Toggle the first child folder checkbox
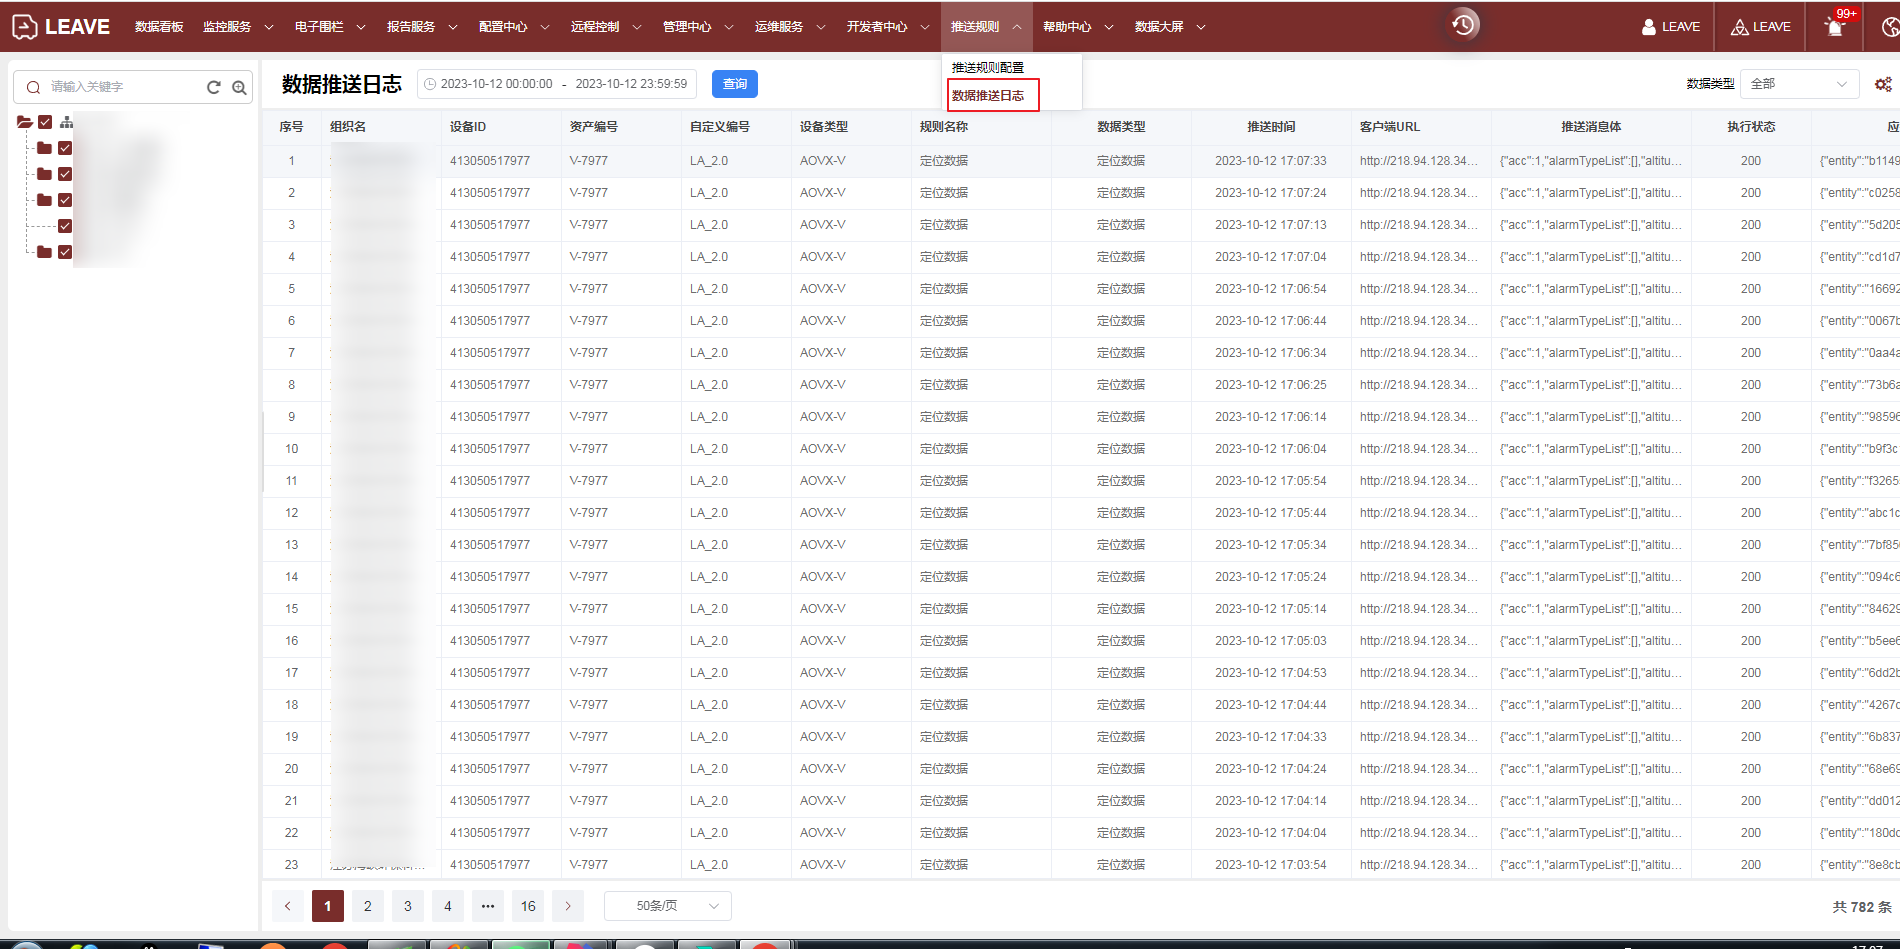Image resolution: width=1900 pixels, height=949 pixels. click(65, 148)
